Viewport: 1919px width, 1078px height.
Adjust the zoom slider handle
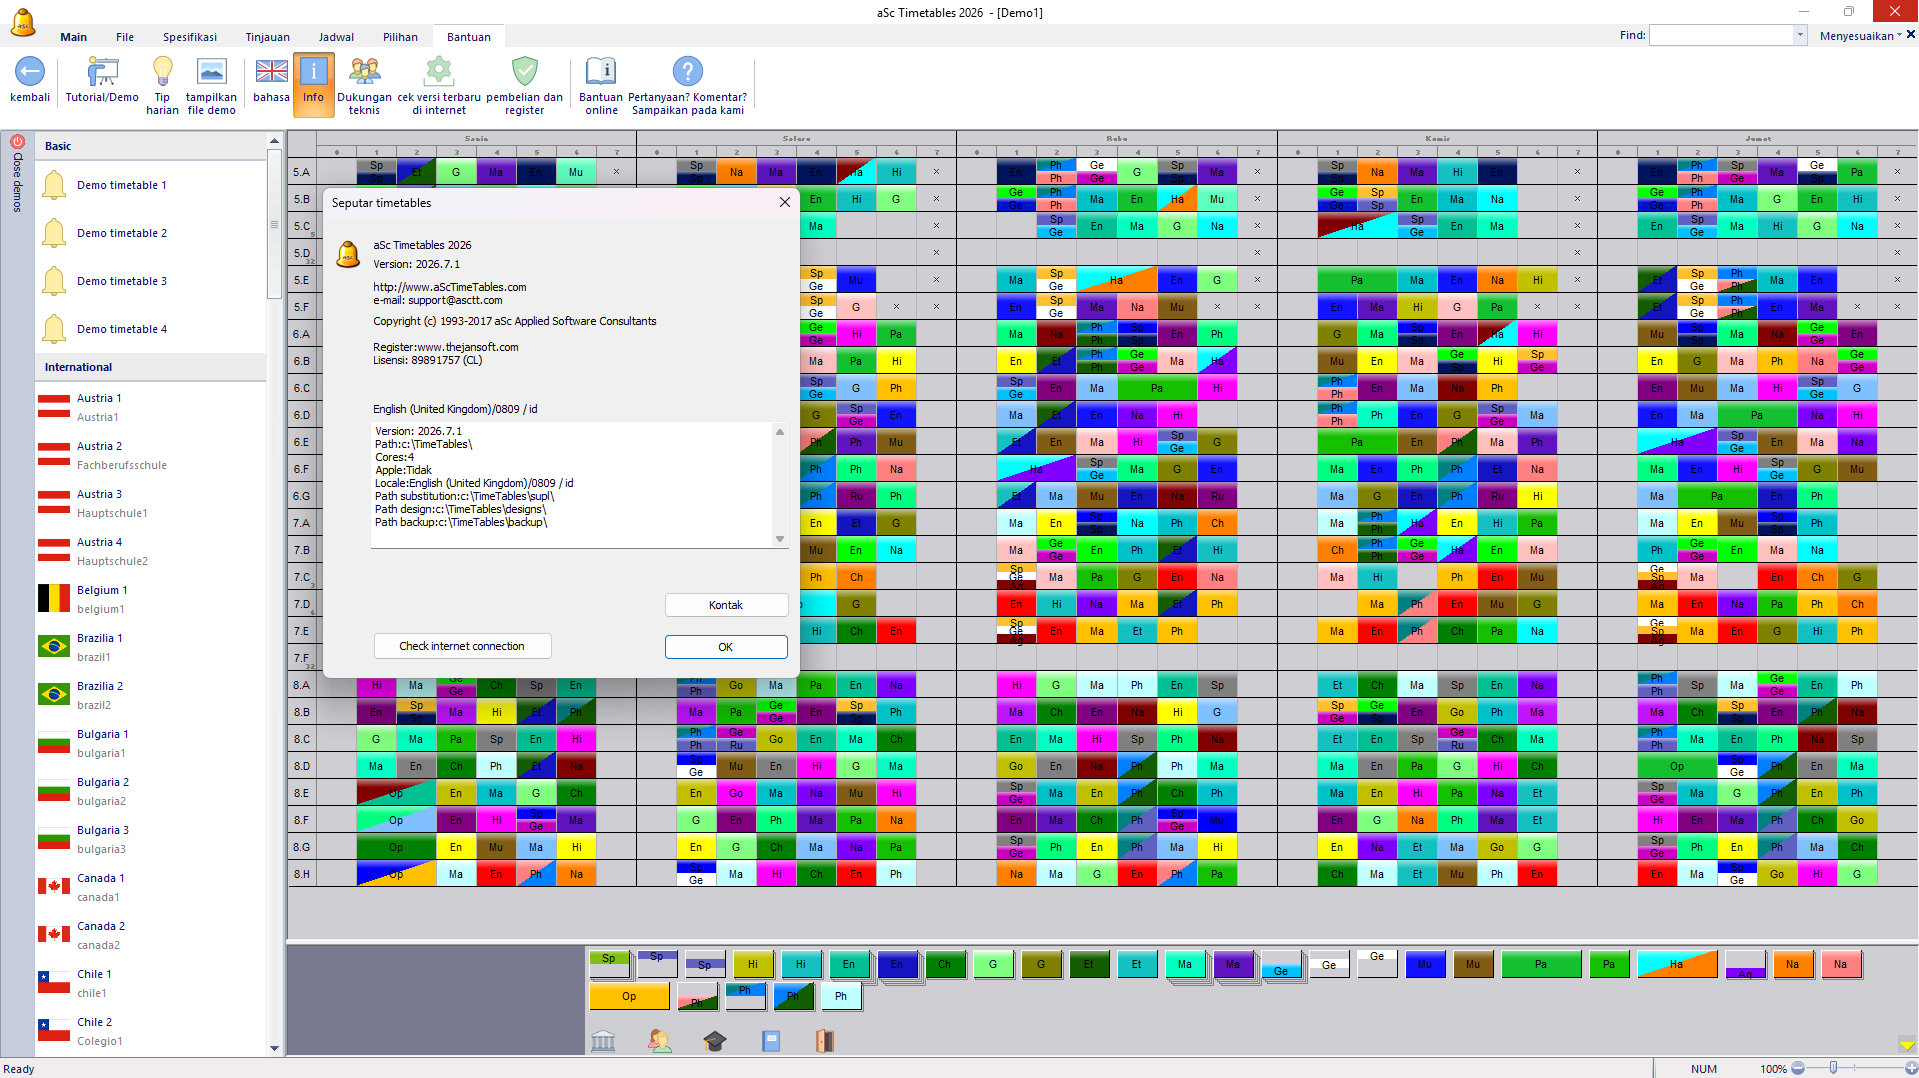point(1833,1068)
